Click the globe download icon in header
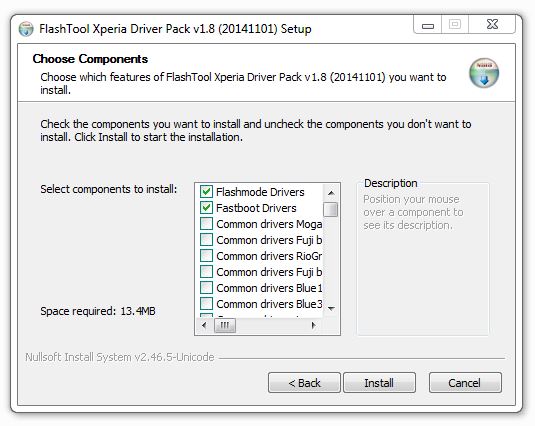Image resolution: width=535 pixels, height=426 pixels. pos(484,73)
